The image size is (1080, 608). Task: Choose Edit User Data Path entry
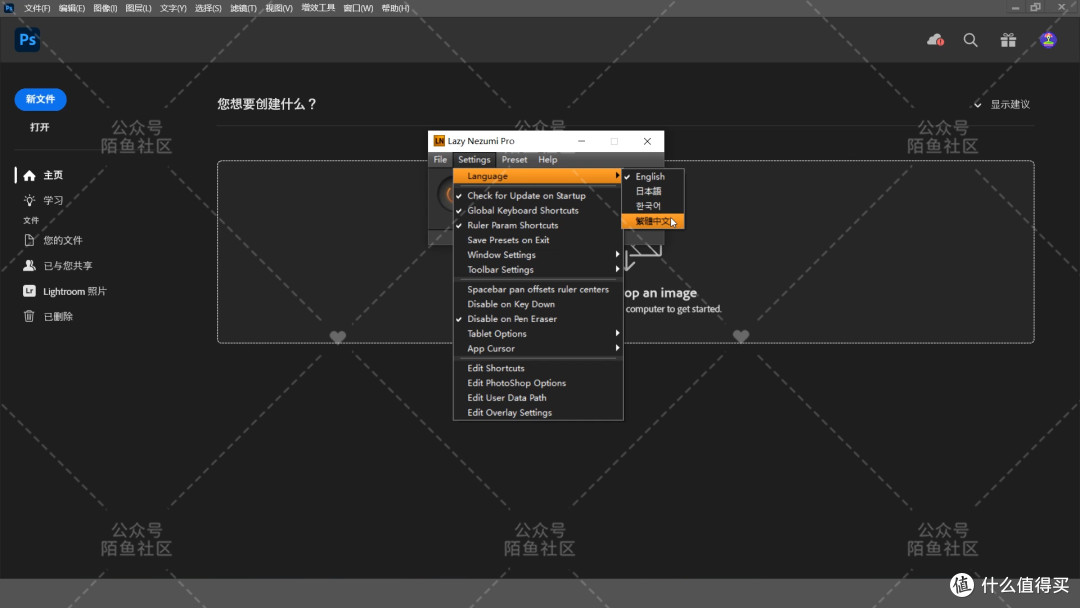click(x=538, y=398)
